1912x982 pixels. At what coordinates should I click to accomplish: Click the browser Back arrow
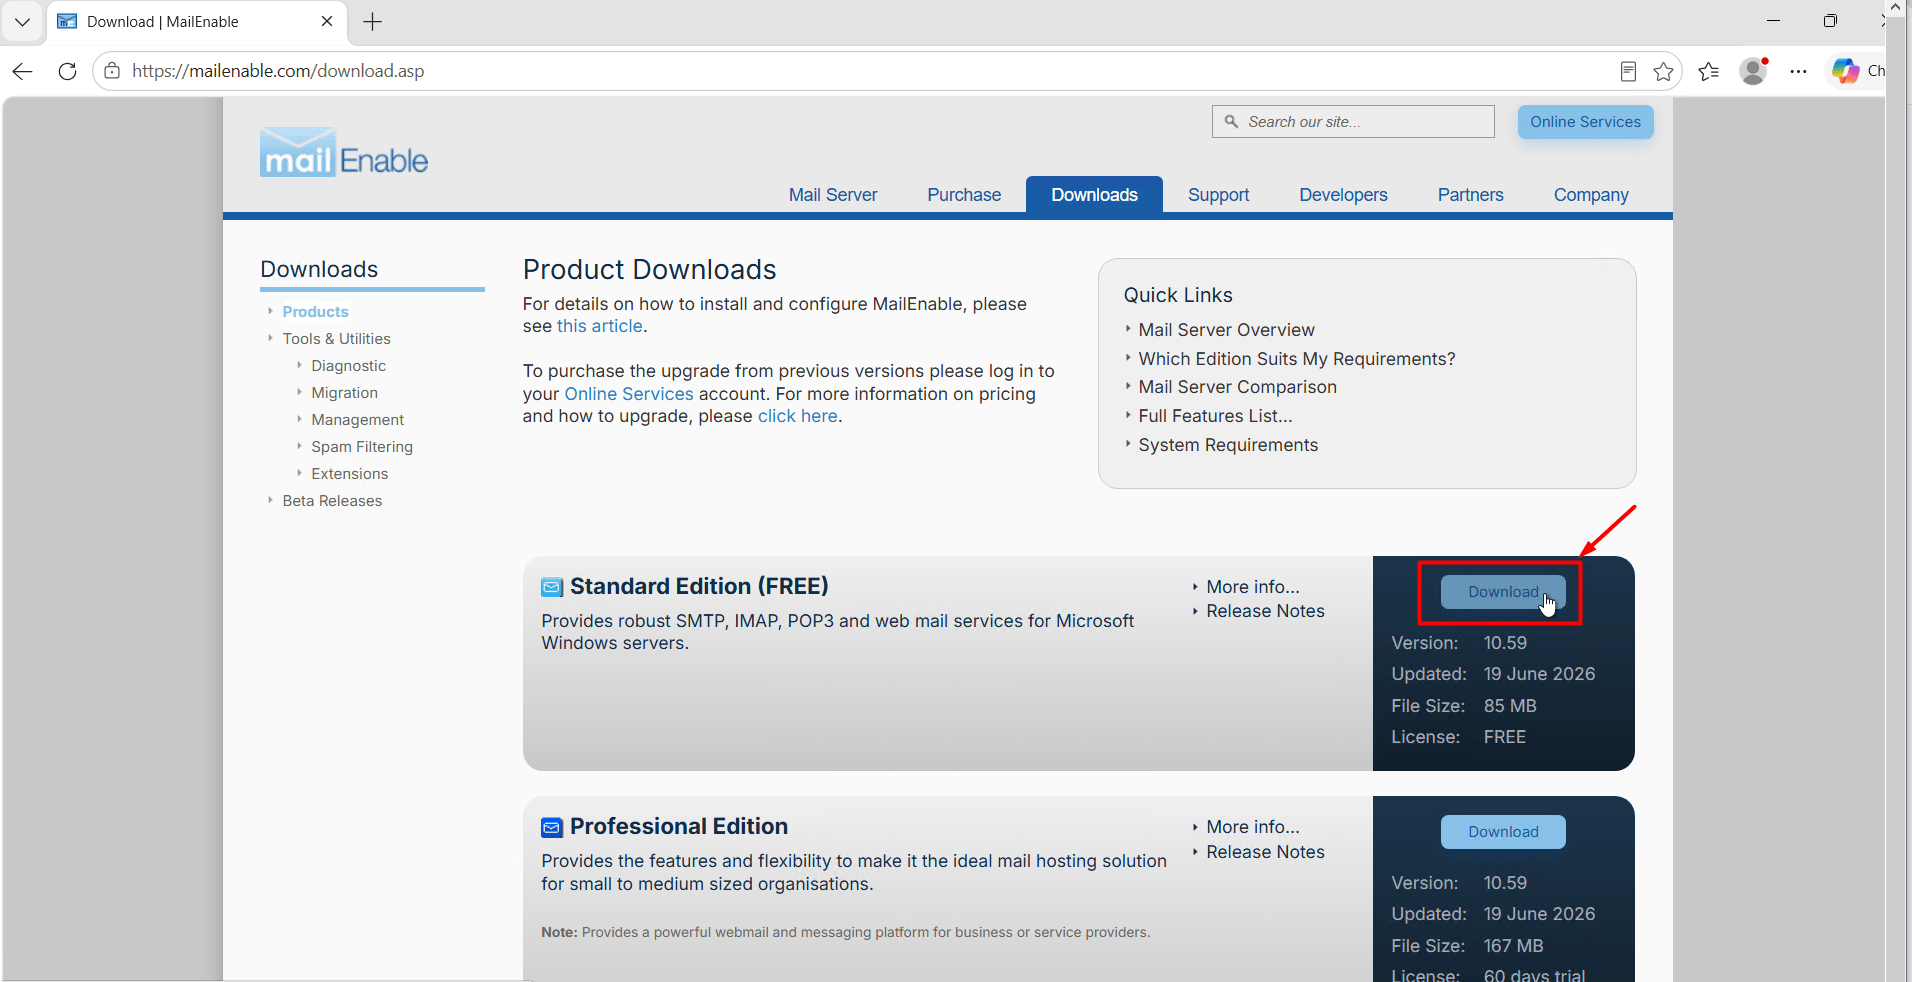pyautogui.click(x=23, y=71)
